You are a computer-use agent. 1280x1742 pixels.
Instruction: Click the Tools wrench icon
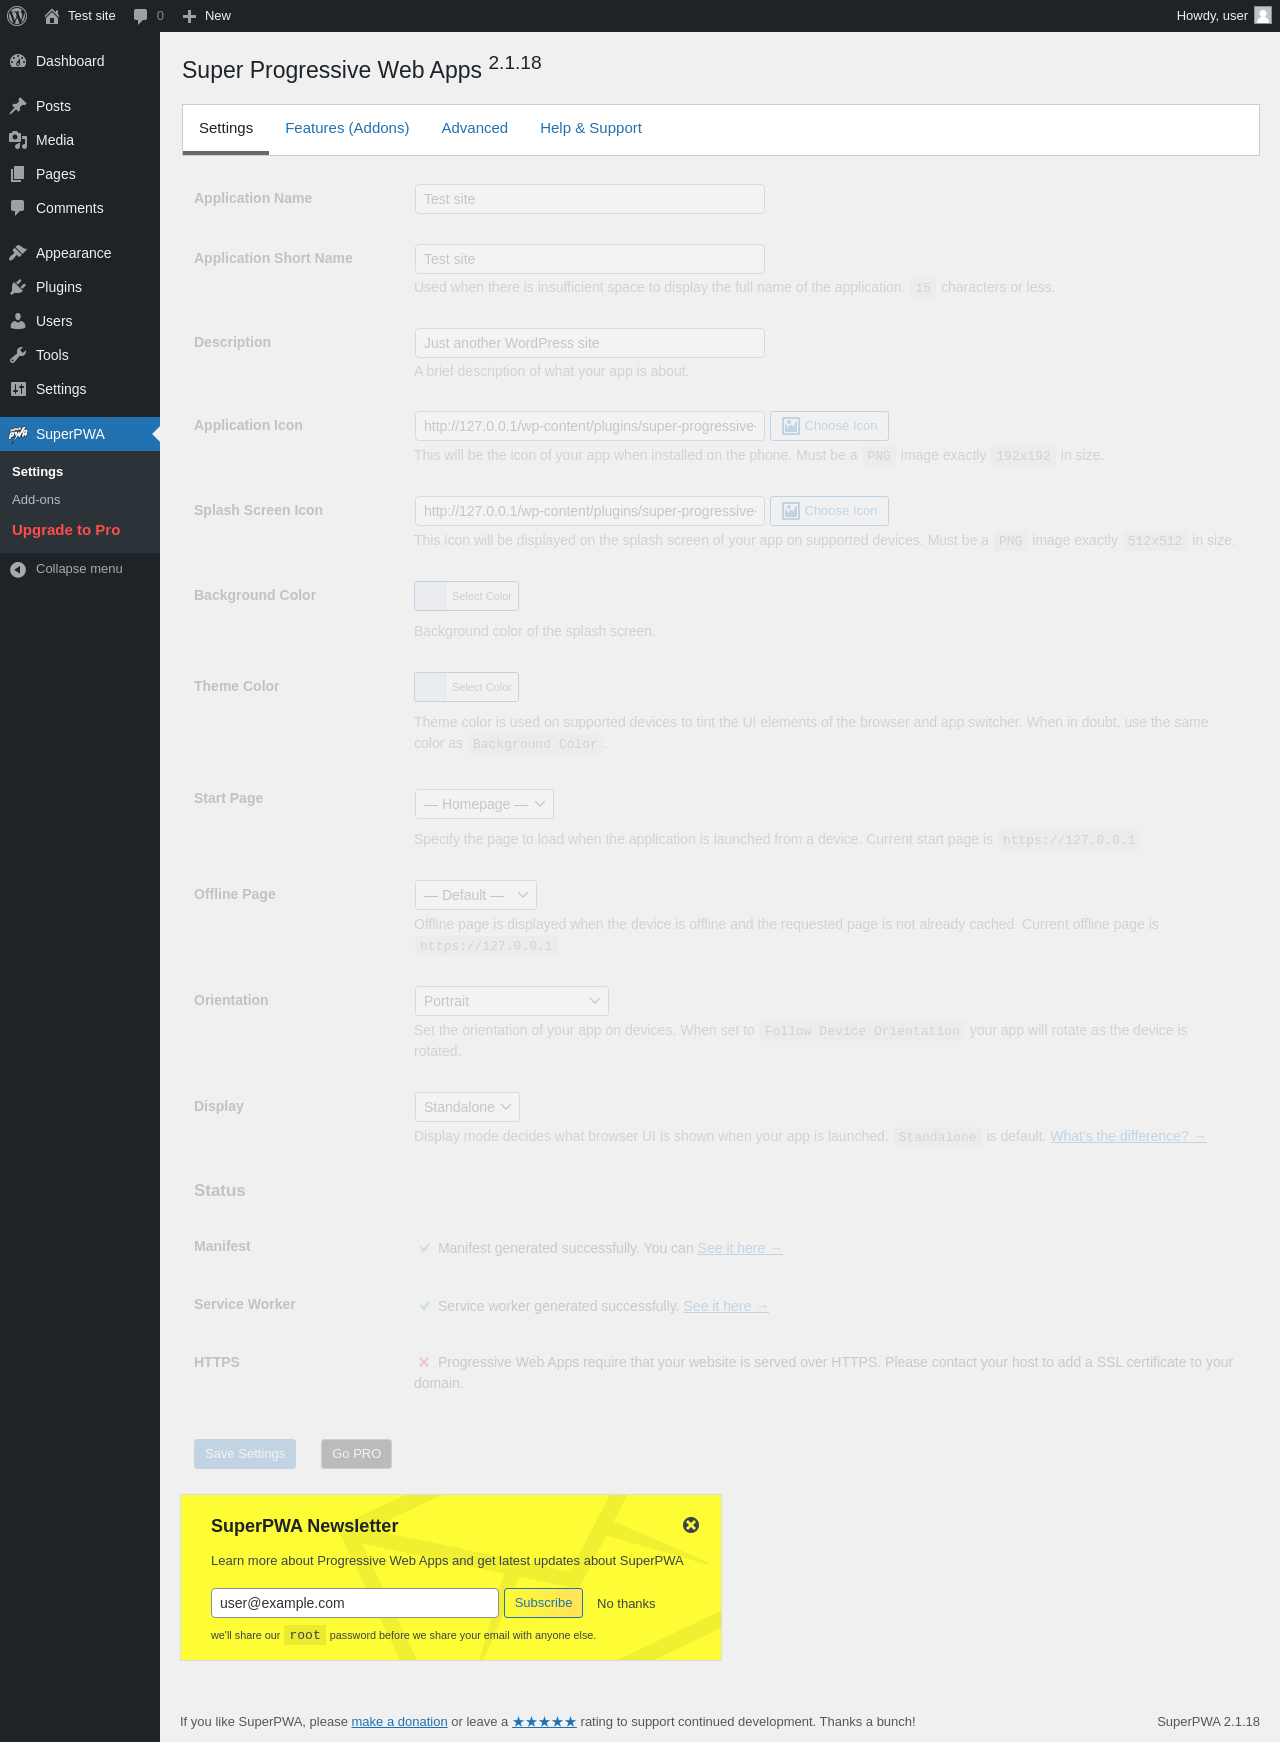(x=18, y=355)
